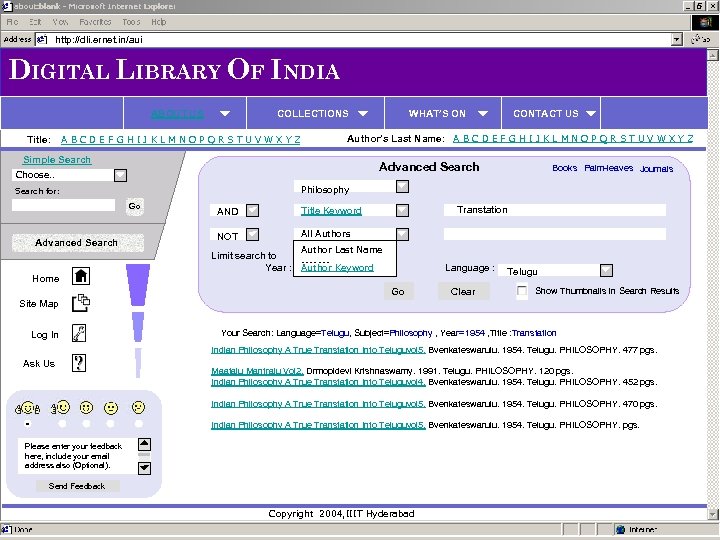720x540 pixels.
Task: Click the Ask Us question mark icon
Action: click(79, 363)
